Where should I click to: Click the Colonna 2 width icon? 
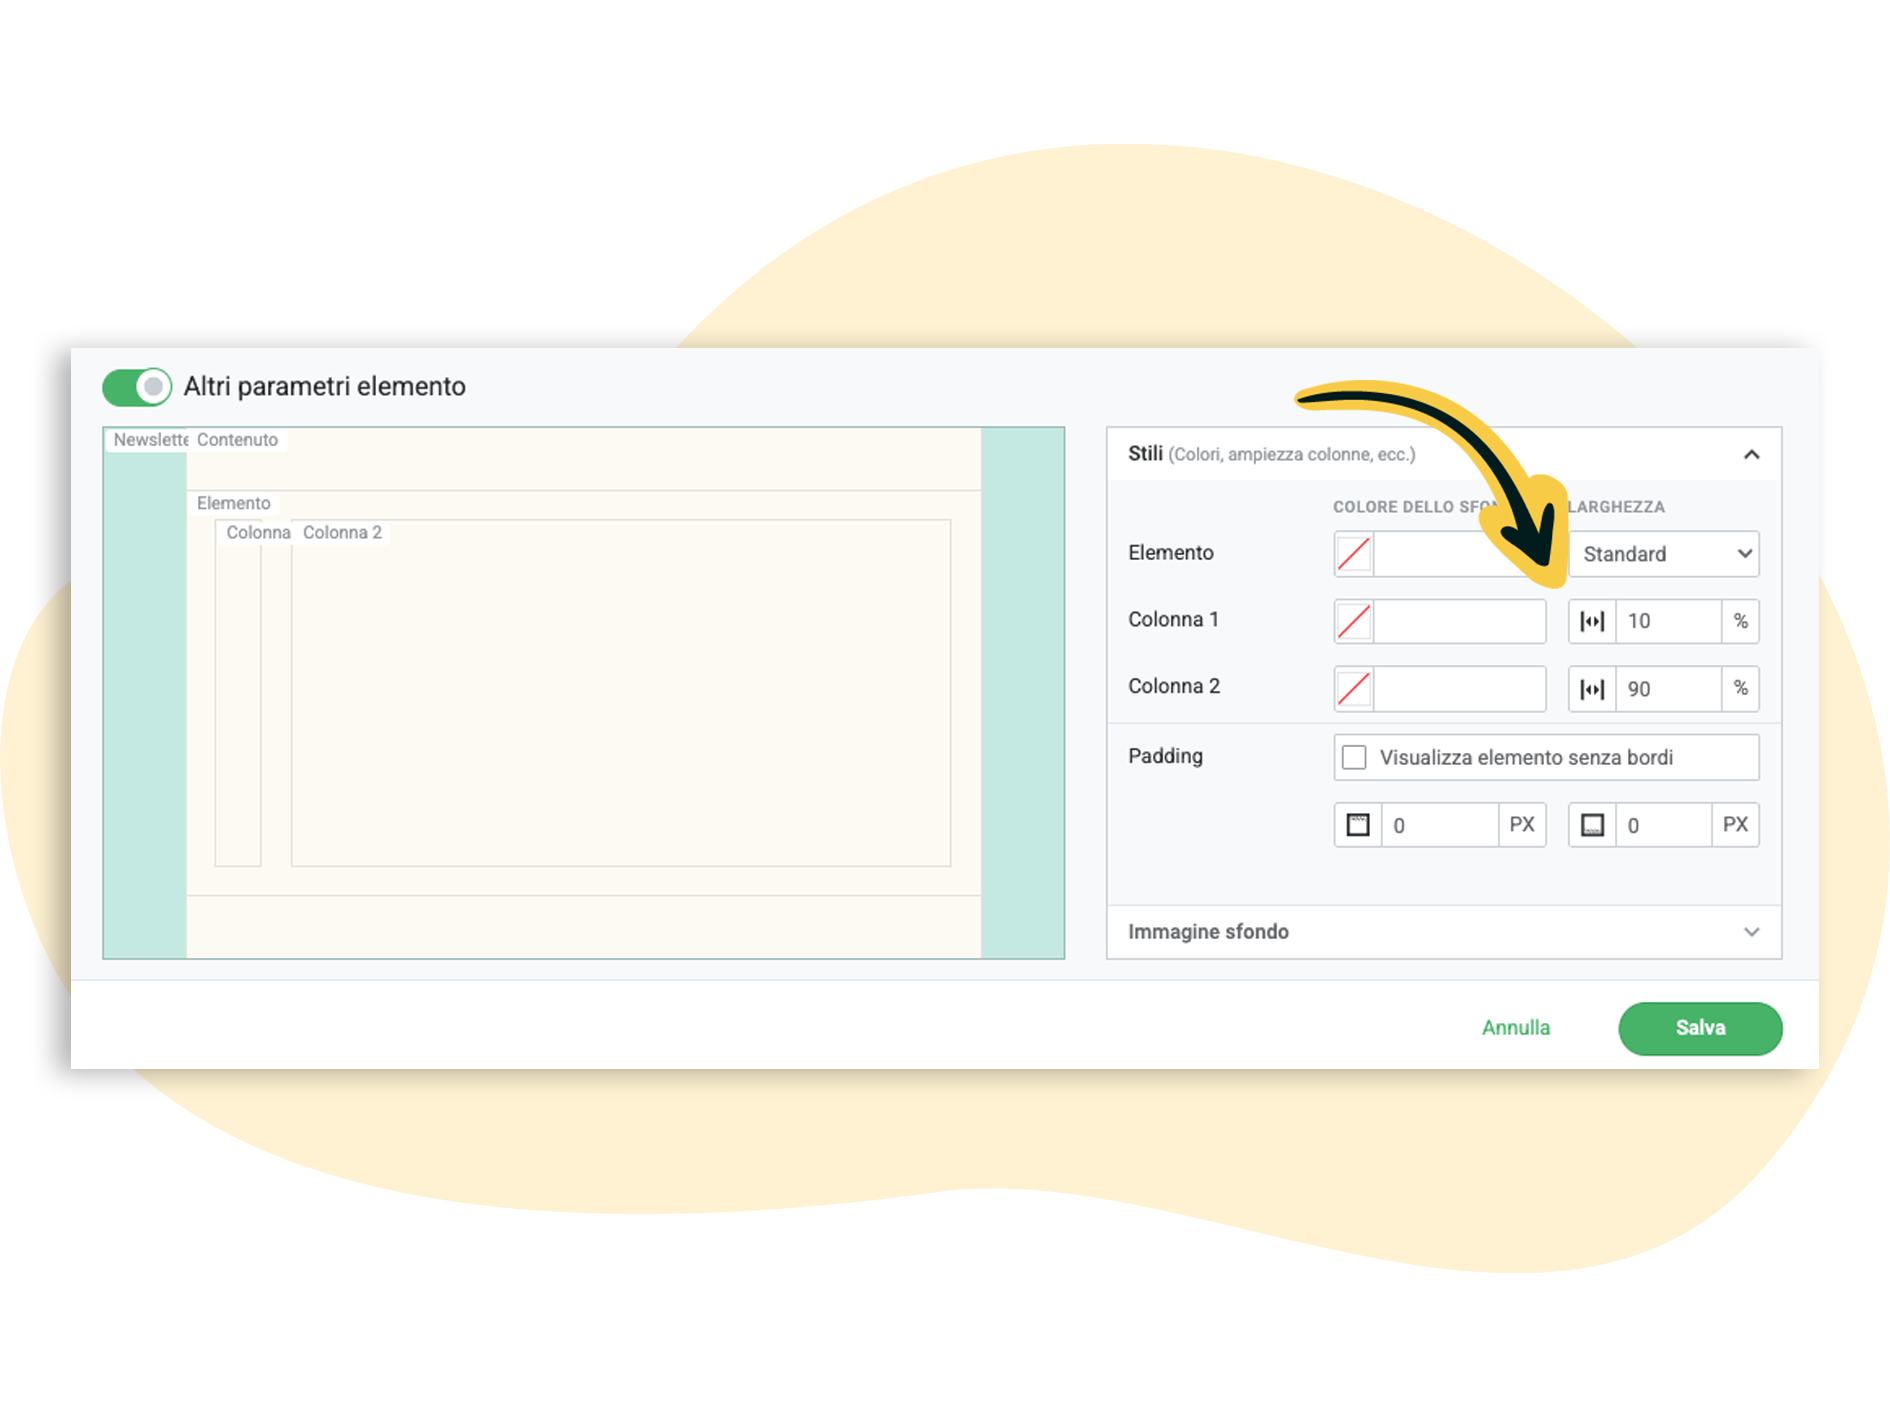tap(1591, 689)
